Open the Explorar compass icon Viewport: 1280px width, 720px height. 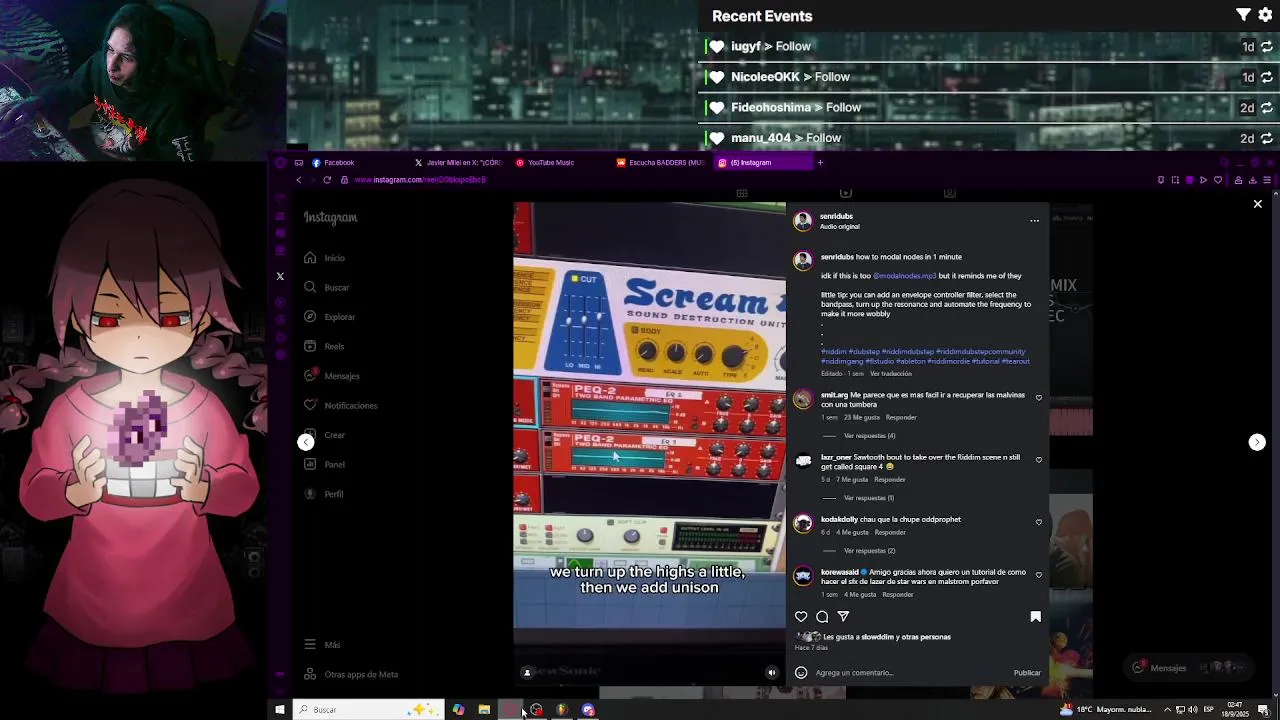(x=310, y=317)
